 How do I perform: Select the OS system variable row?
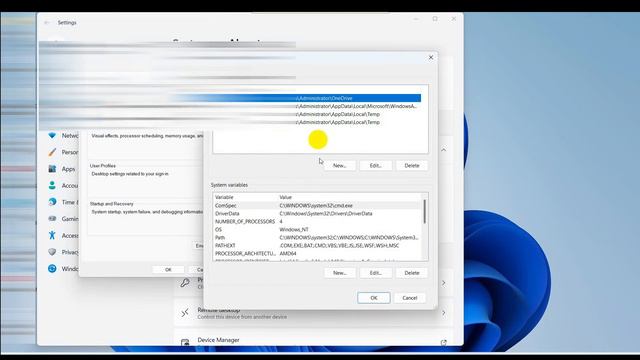(x=318, y=230)
